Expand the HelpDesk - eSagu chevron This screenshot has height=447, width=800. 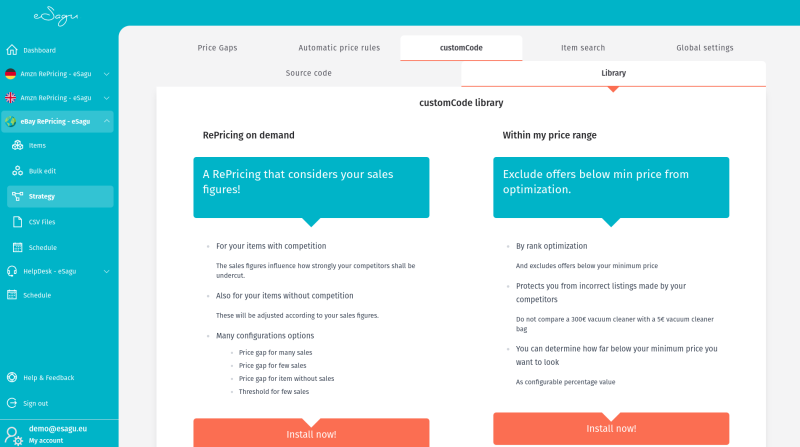[106, 271]
